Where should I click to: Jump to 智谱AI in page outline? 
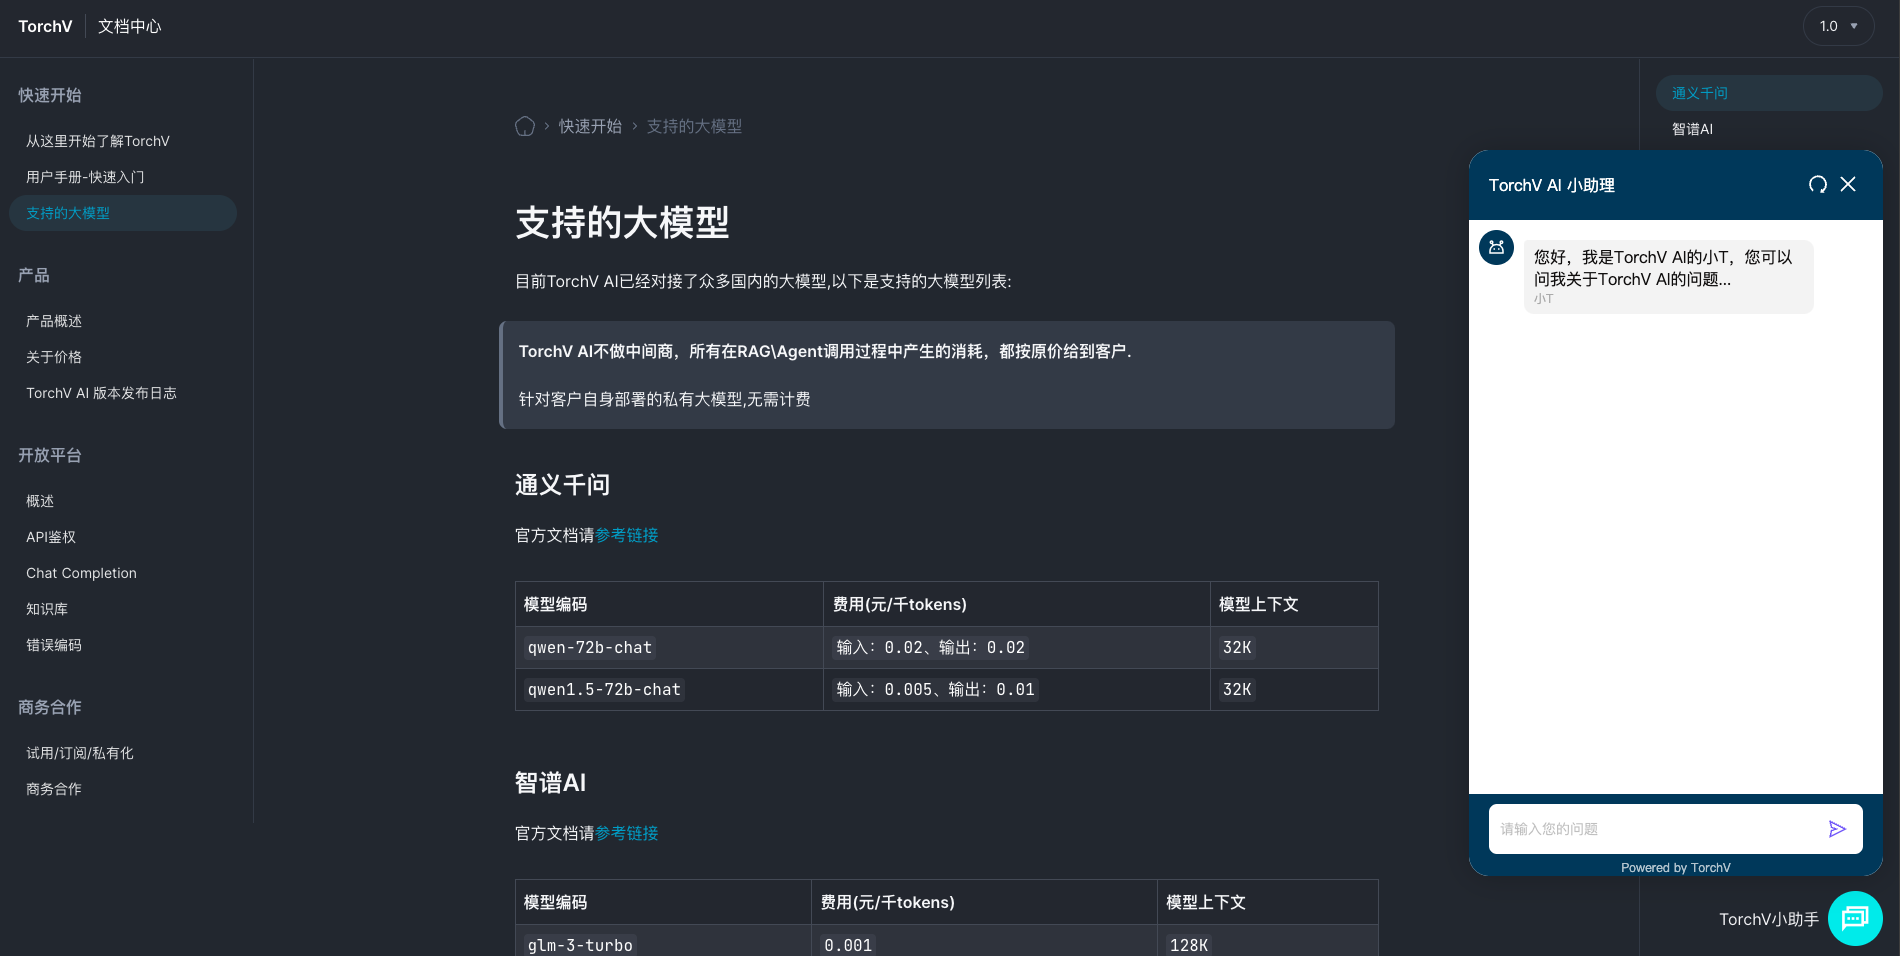(x=1692, y=129)
